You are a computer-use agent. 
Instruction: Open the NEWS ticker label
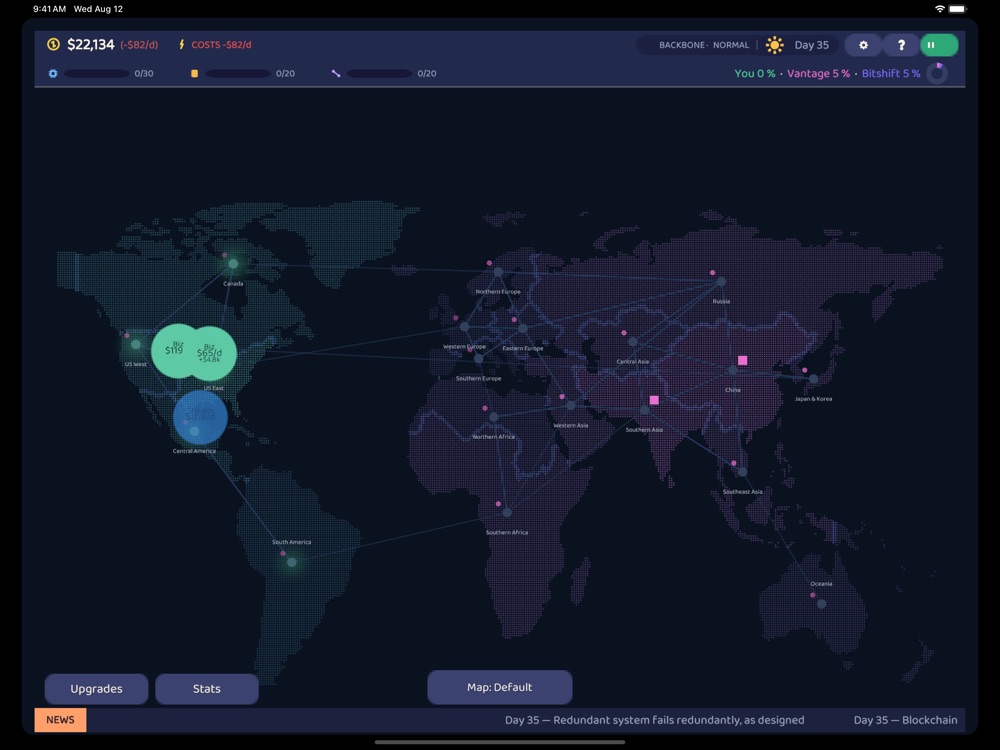coord(60,720)
